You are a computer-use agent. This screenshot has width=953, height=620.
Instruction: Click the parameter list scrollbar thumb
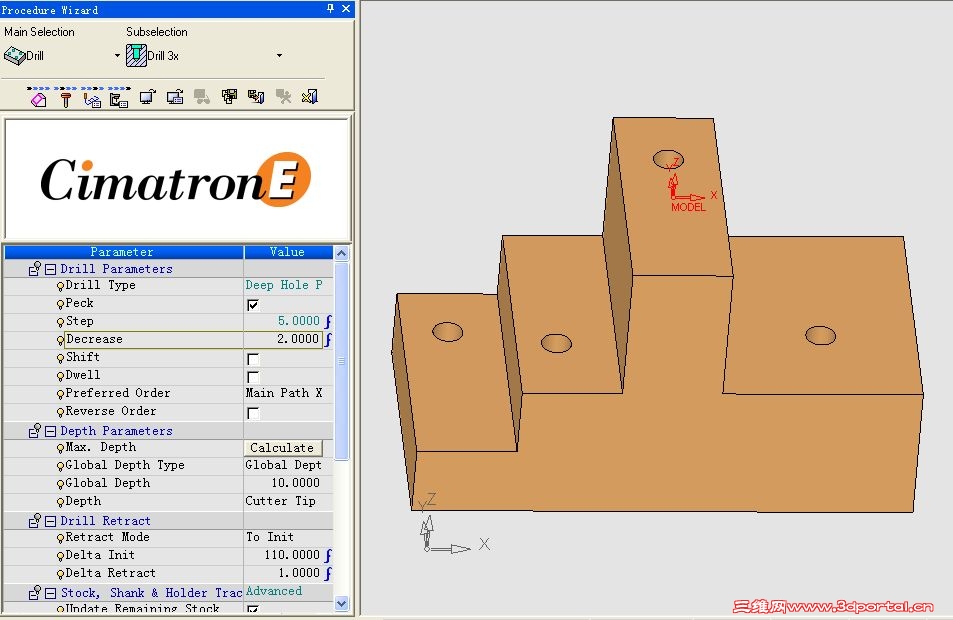tap(342, 361)
